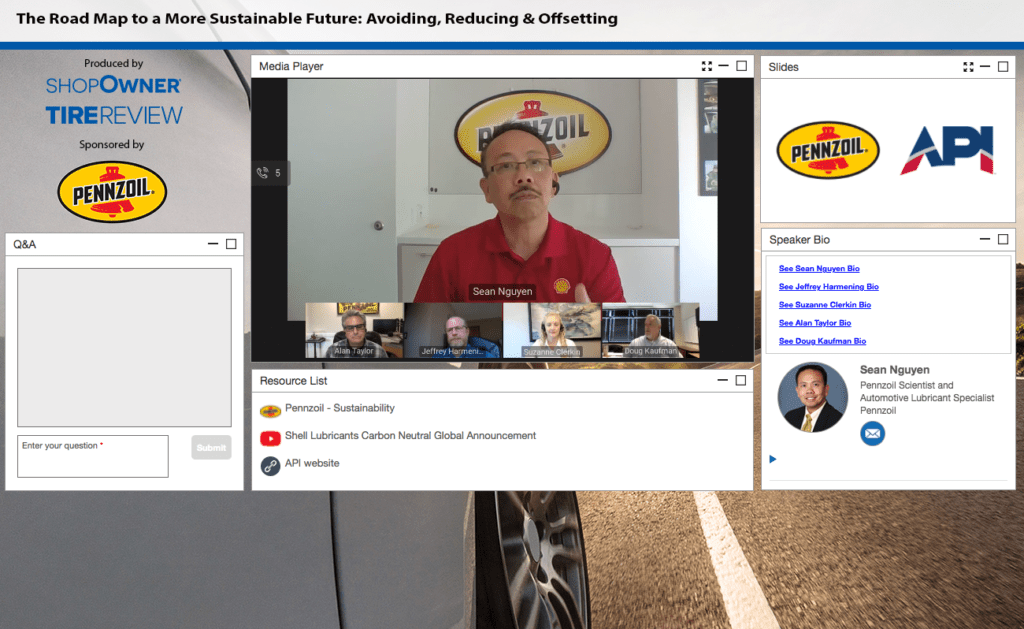This screenshot has width=1024, height=629.
Task: Click the Pennzoil sponsor logo
Action: 112,192
